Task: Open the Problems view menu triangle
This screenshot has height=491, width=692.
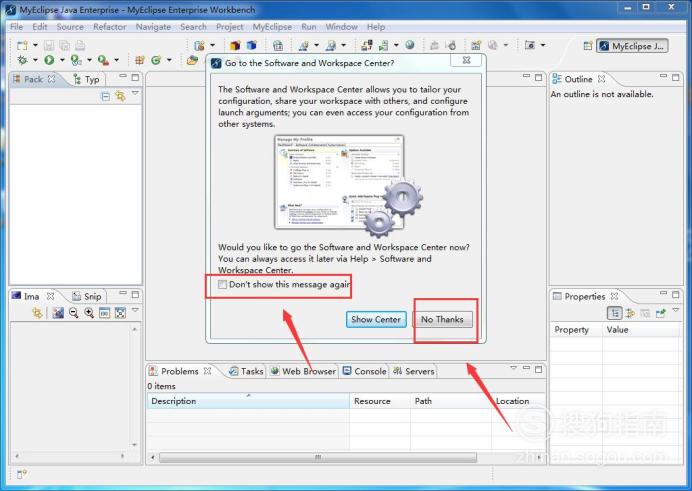Action: click(x=513, y=368)
